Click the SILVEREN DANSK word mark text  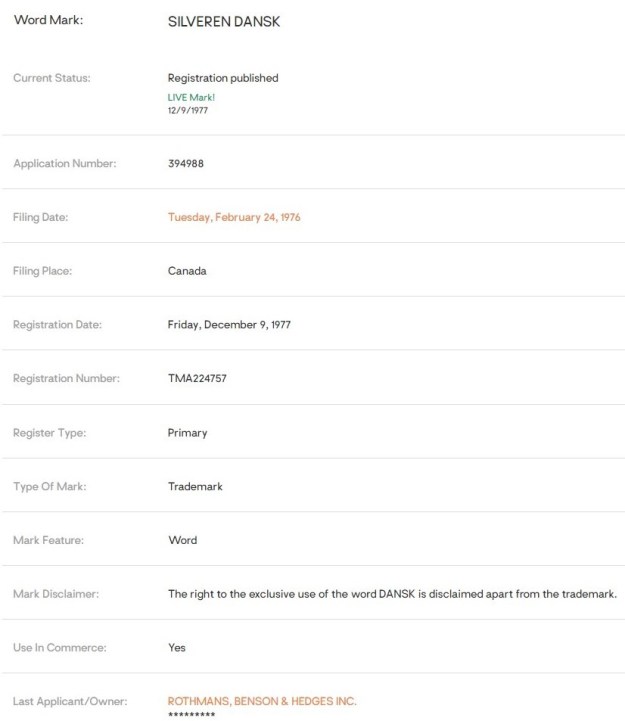224,21
